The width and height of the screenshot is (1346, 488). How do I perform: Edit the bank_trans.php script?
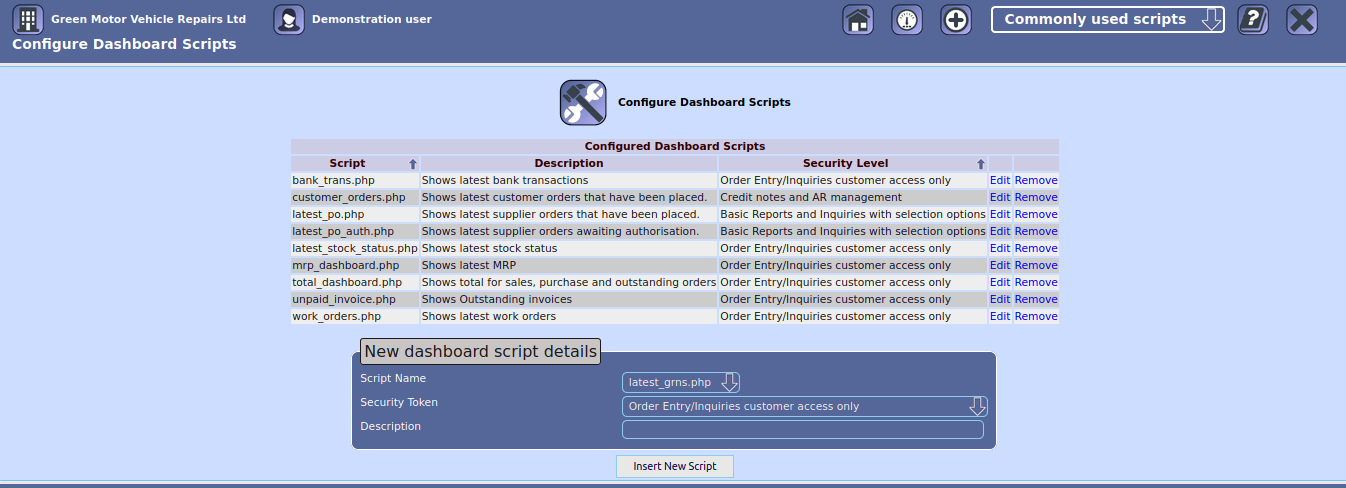click(1000, 181)
